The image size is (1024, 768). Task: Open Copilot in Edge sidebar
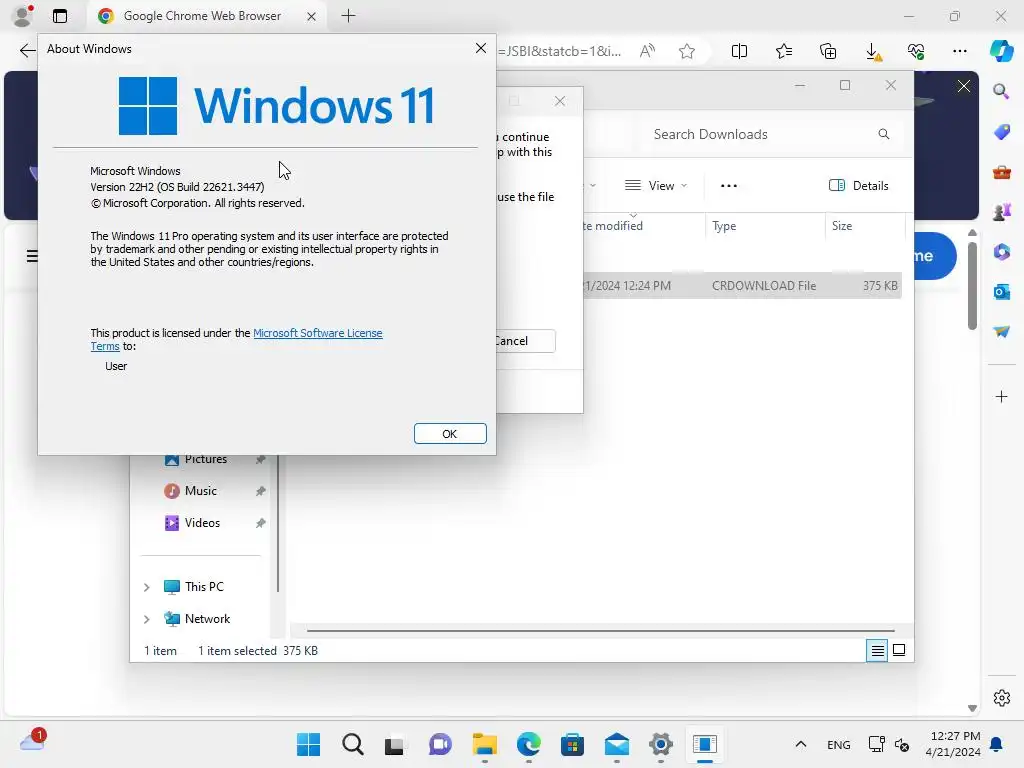pos(1001,51)
